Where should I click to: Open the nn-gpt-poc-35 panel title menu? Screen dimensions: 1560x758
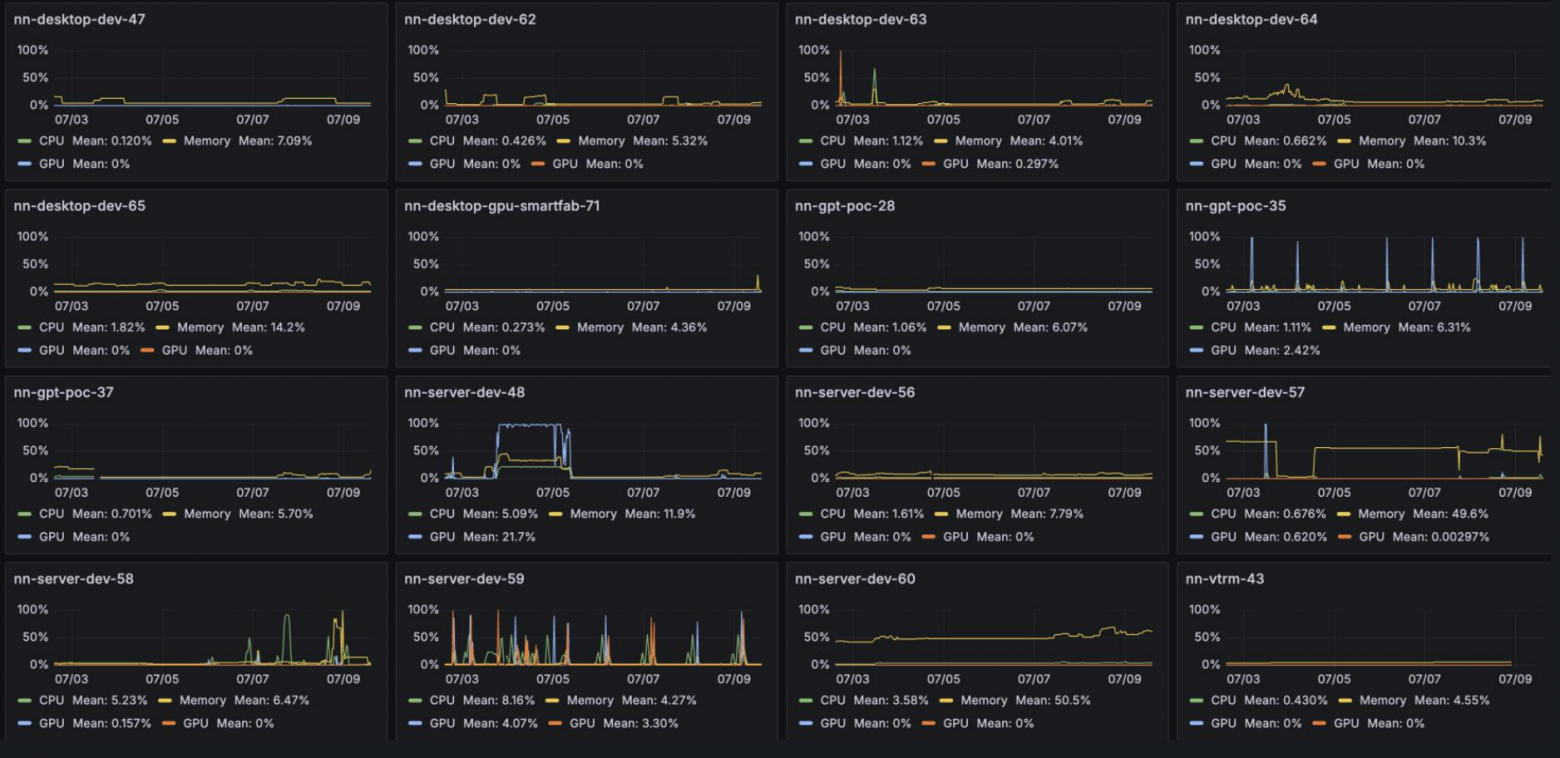1236,206
